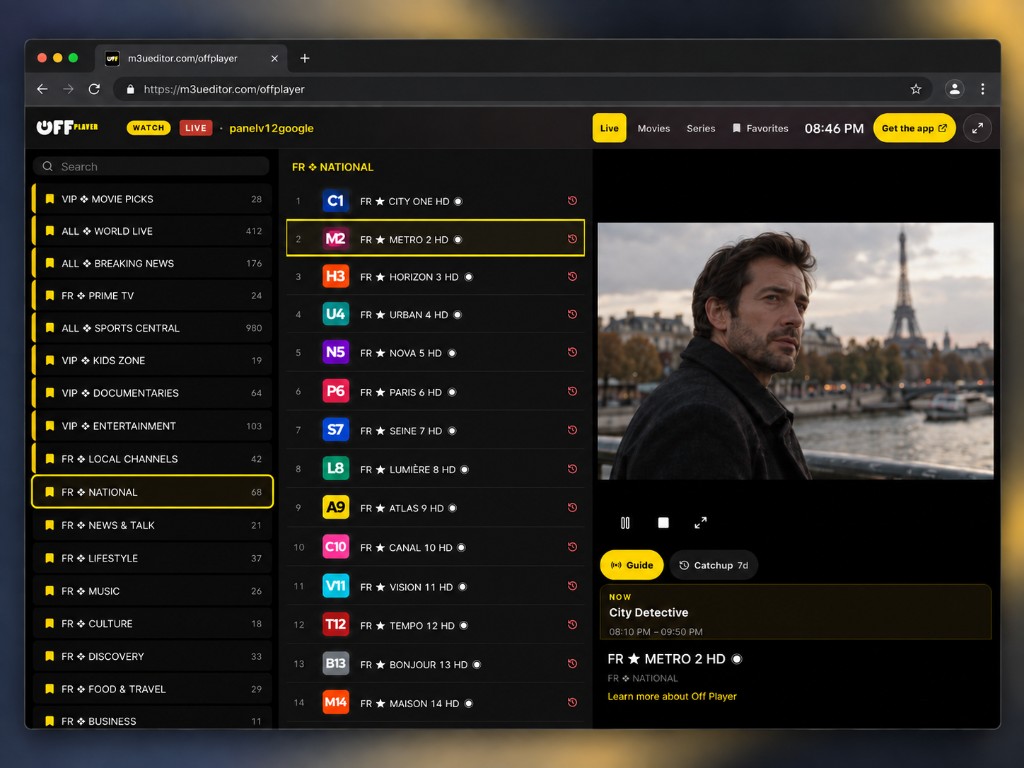Expand the video player to fullscreen
This screenshot has height=768, width=1024.
pyautogui.click(x=700, y=522)
